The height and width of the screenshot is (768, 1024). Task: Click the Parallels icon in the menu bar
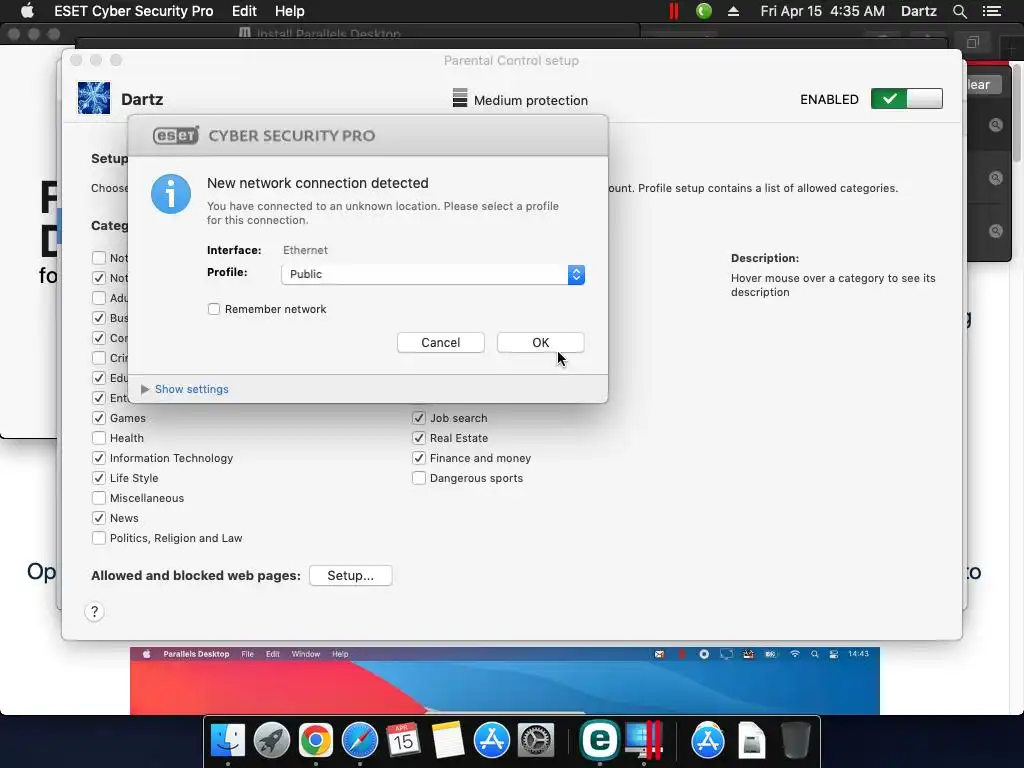coord(673,11)
